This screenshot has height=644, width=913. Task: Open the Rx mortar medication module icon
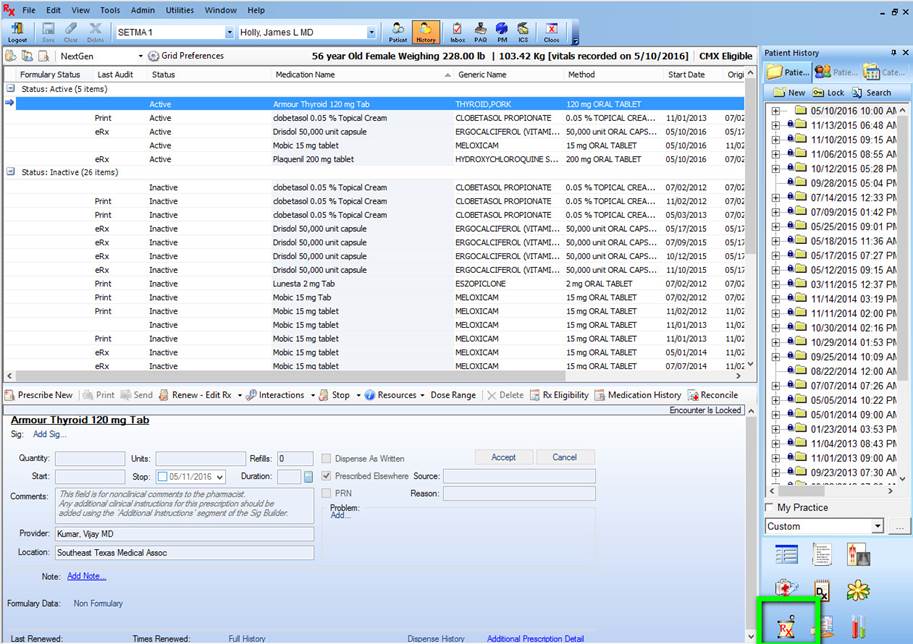click(x=787, y=628)
